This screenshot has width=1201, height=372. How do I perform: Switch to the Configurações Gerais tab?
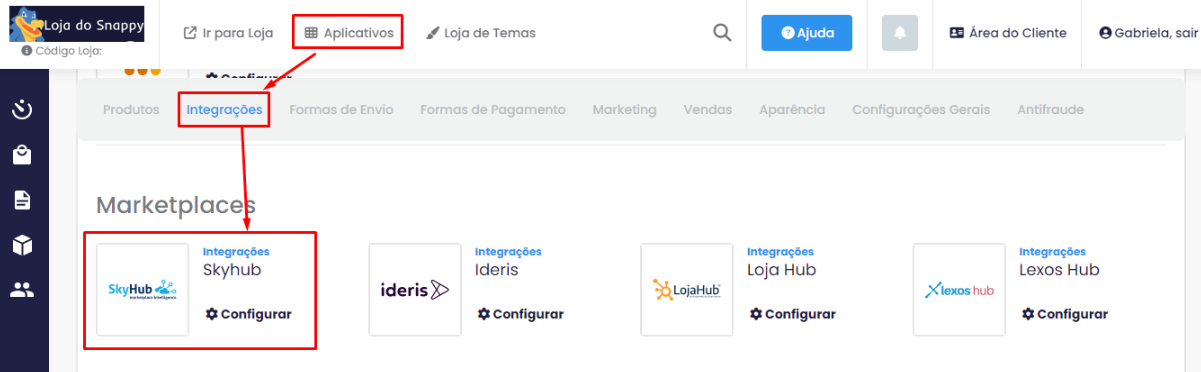(921, 110)
